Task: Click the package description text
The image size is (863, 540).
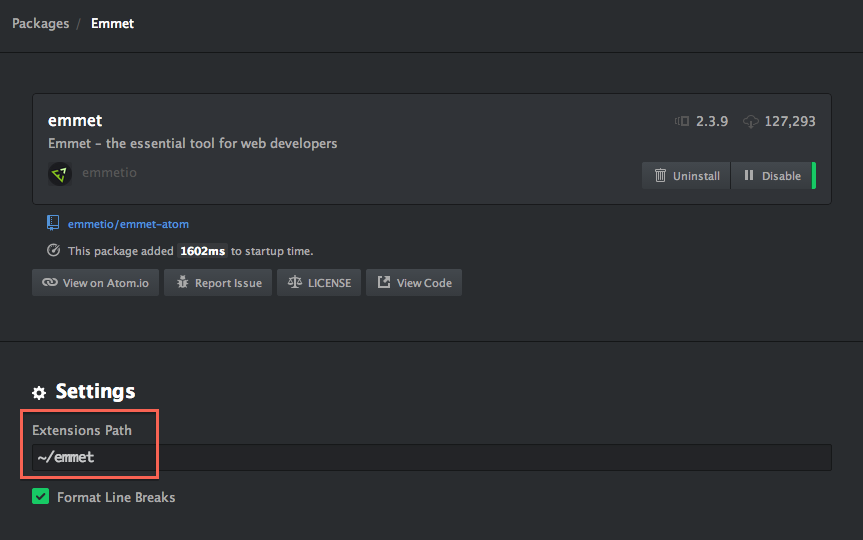Action: [x=193, y=144]
